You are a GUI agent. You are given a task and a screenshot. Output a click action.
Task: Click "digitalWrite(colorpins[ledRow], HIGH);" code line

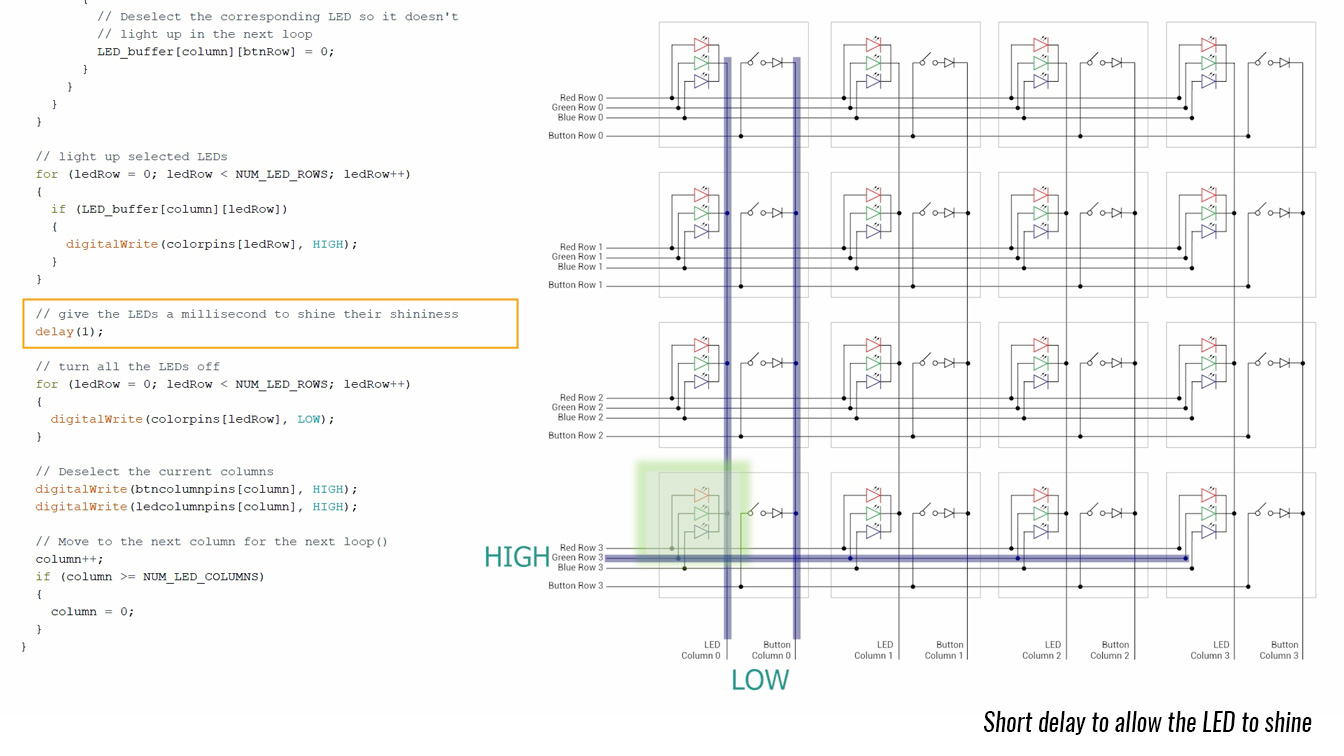(212, 244)
